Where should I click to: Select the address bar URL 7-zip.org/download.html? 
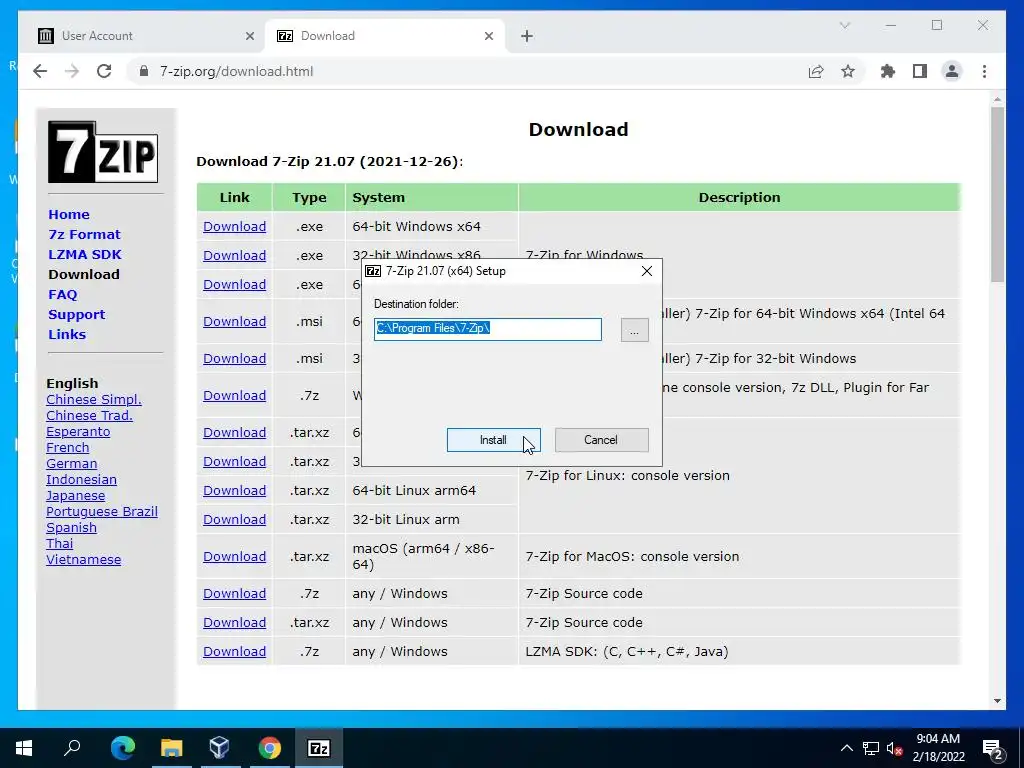236,71
